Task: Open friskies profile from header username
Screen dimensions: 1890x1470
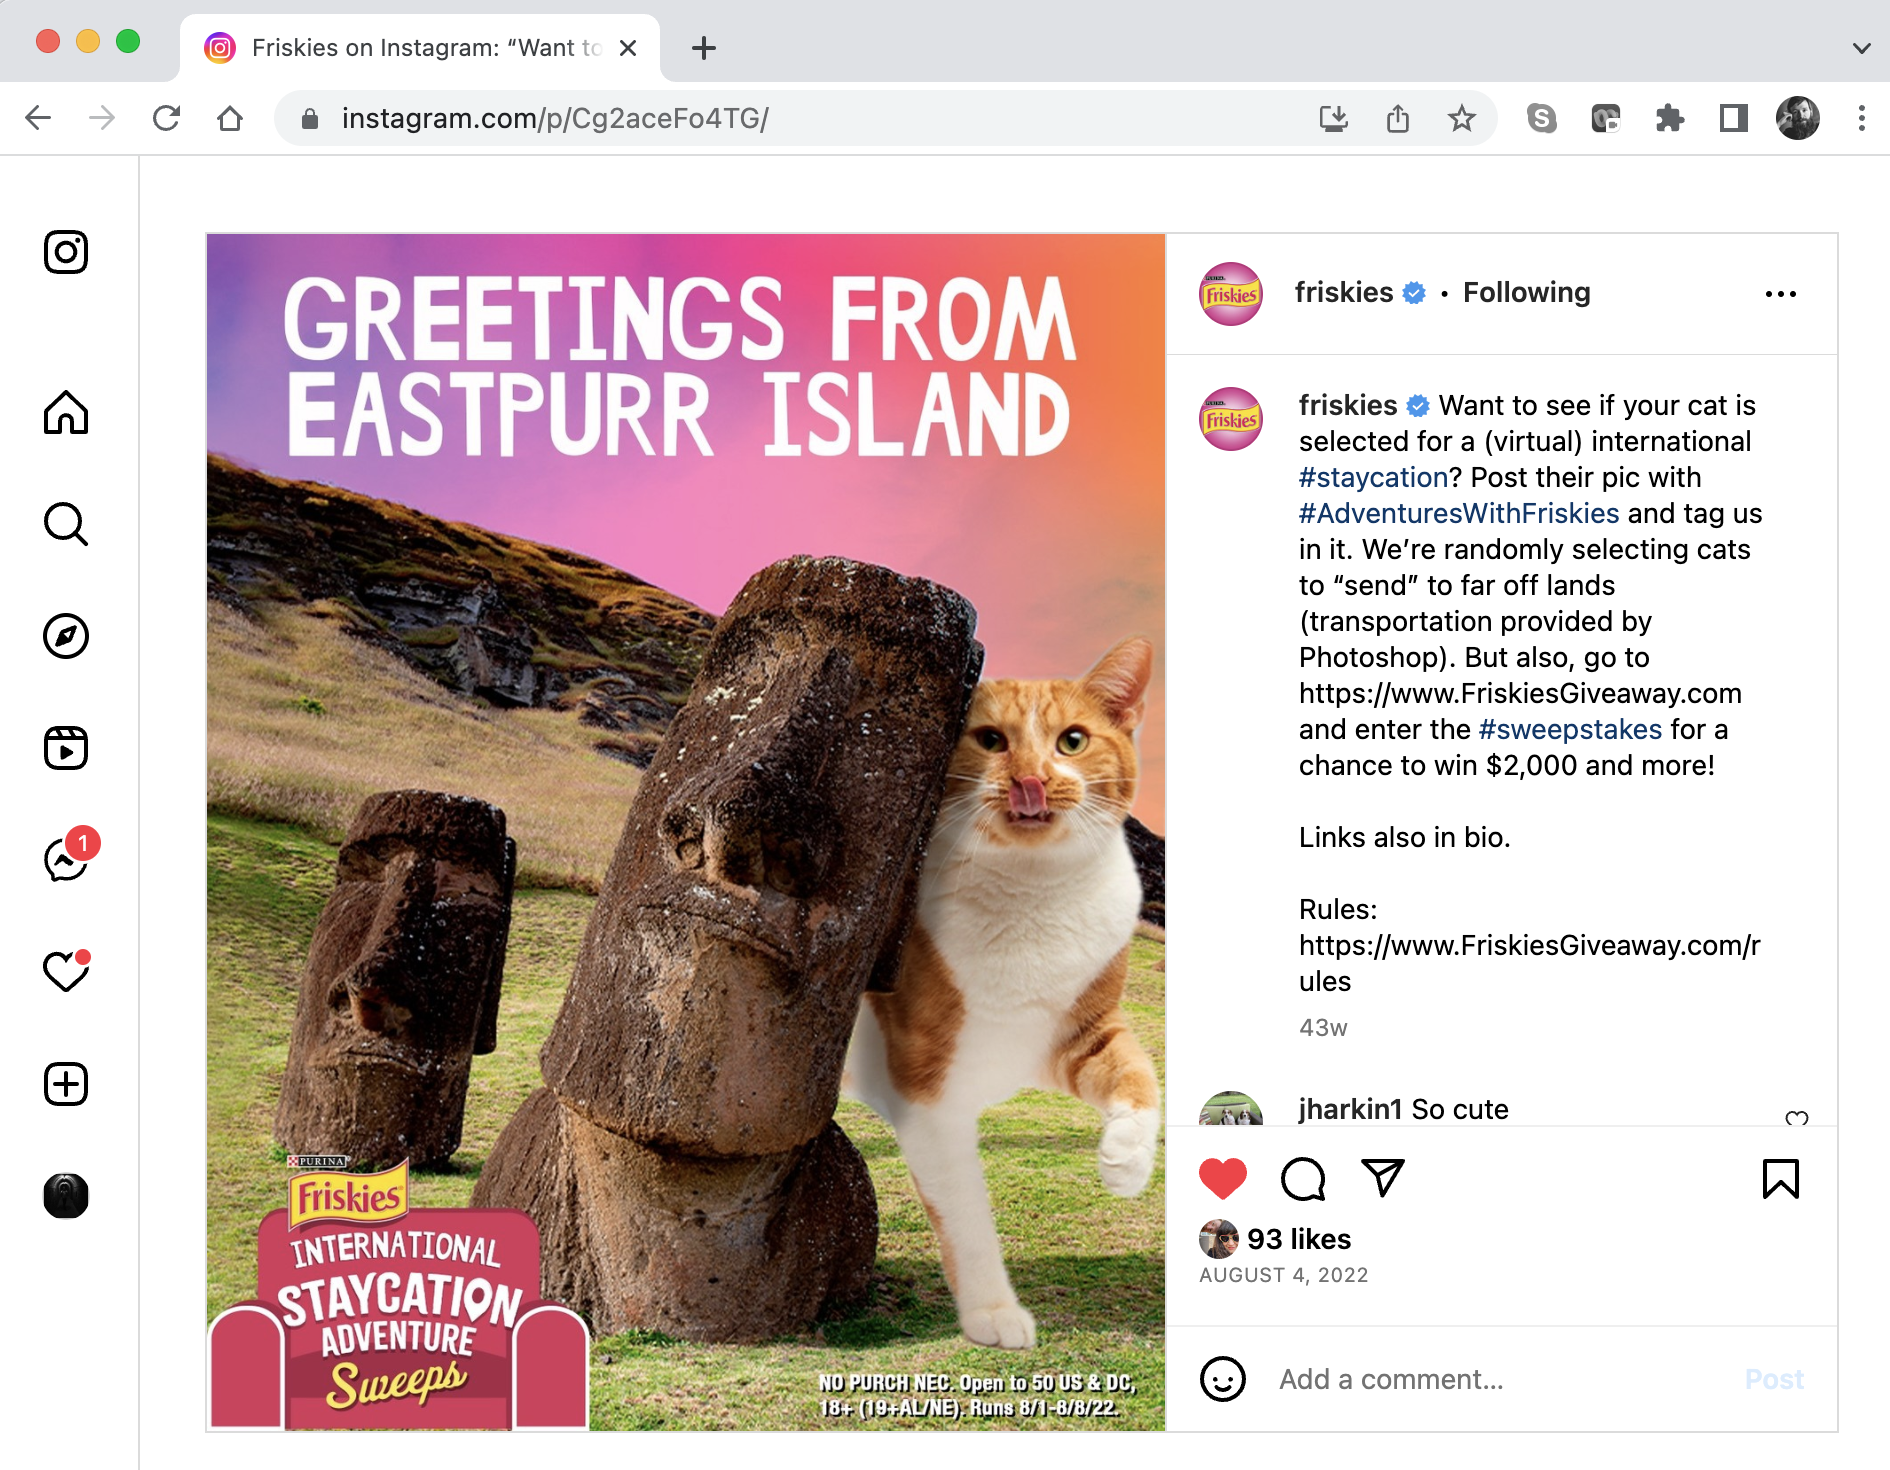Action: pyautogui.click(x=1343, y=292)
